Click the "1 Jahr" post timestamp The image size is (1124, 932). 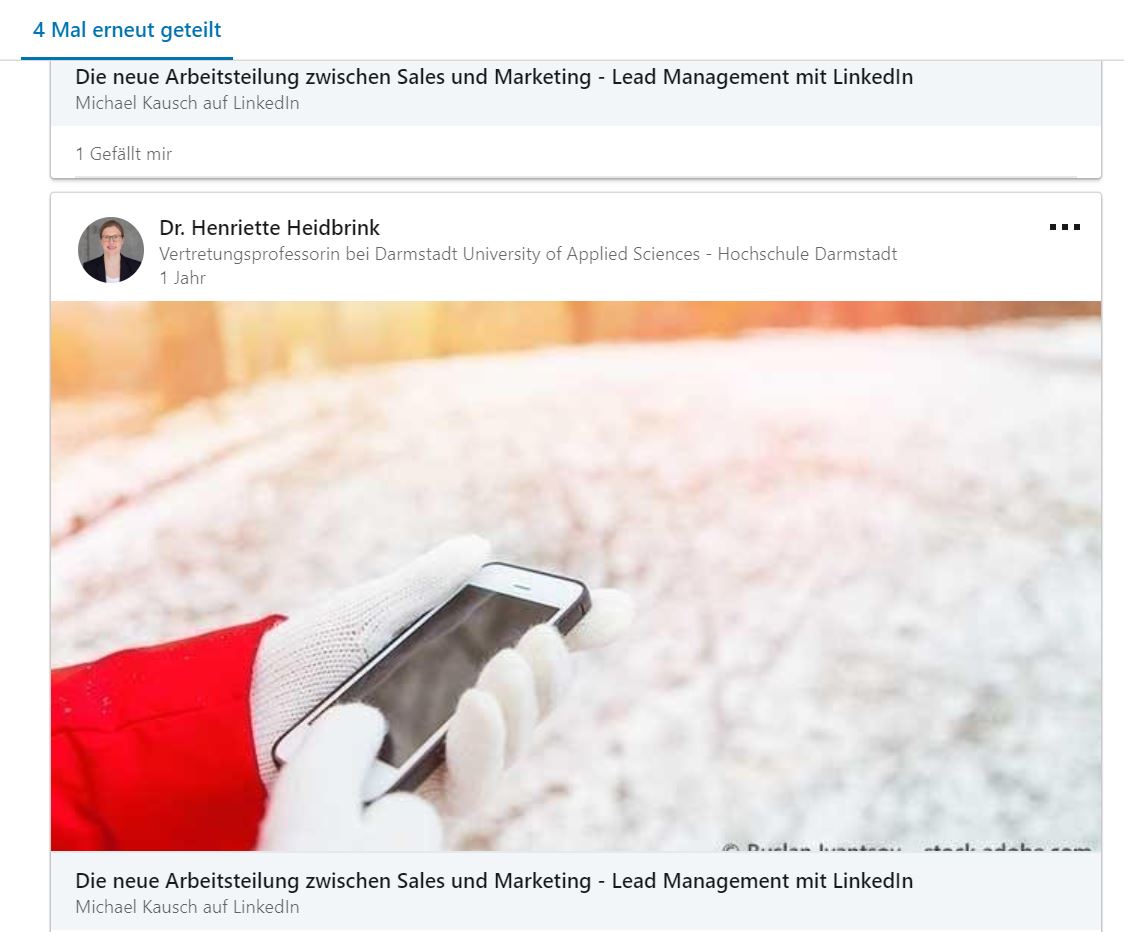[182, 278]
